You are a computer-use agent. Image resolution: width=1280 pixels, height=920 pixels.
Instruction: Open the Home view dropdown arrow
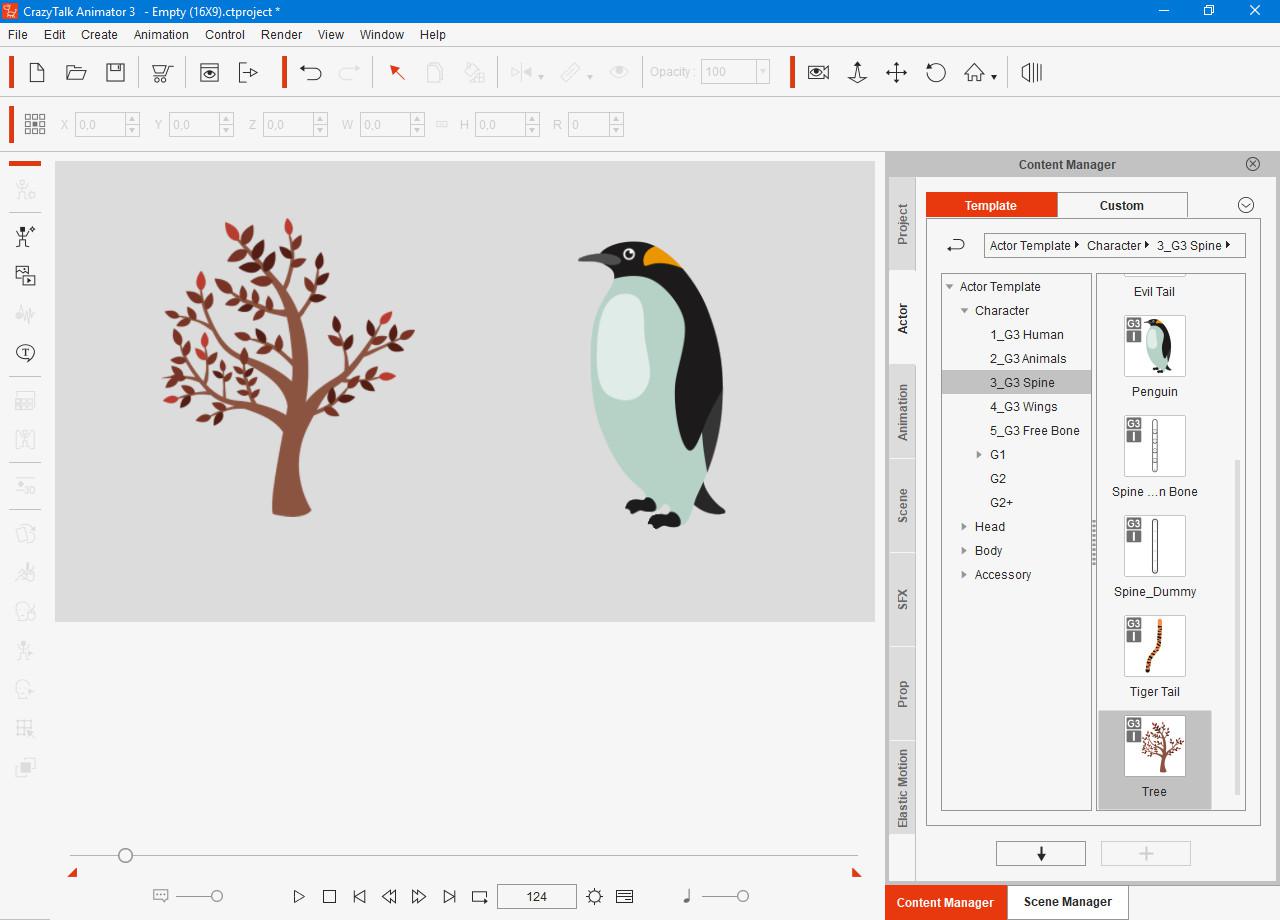[x=993, y=76]
